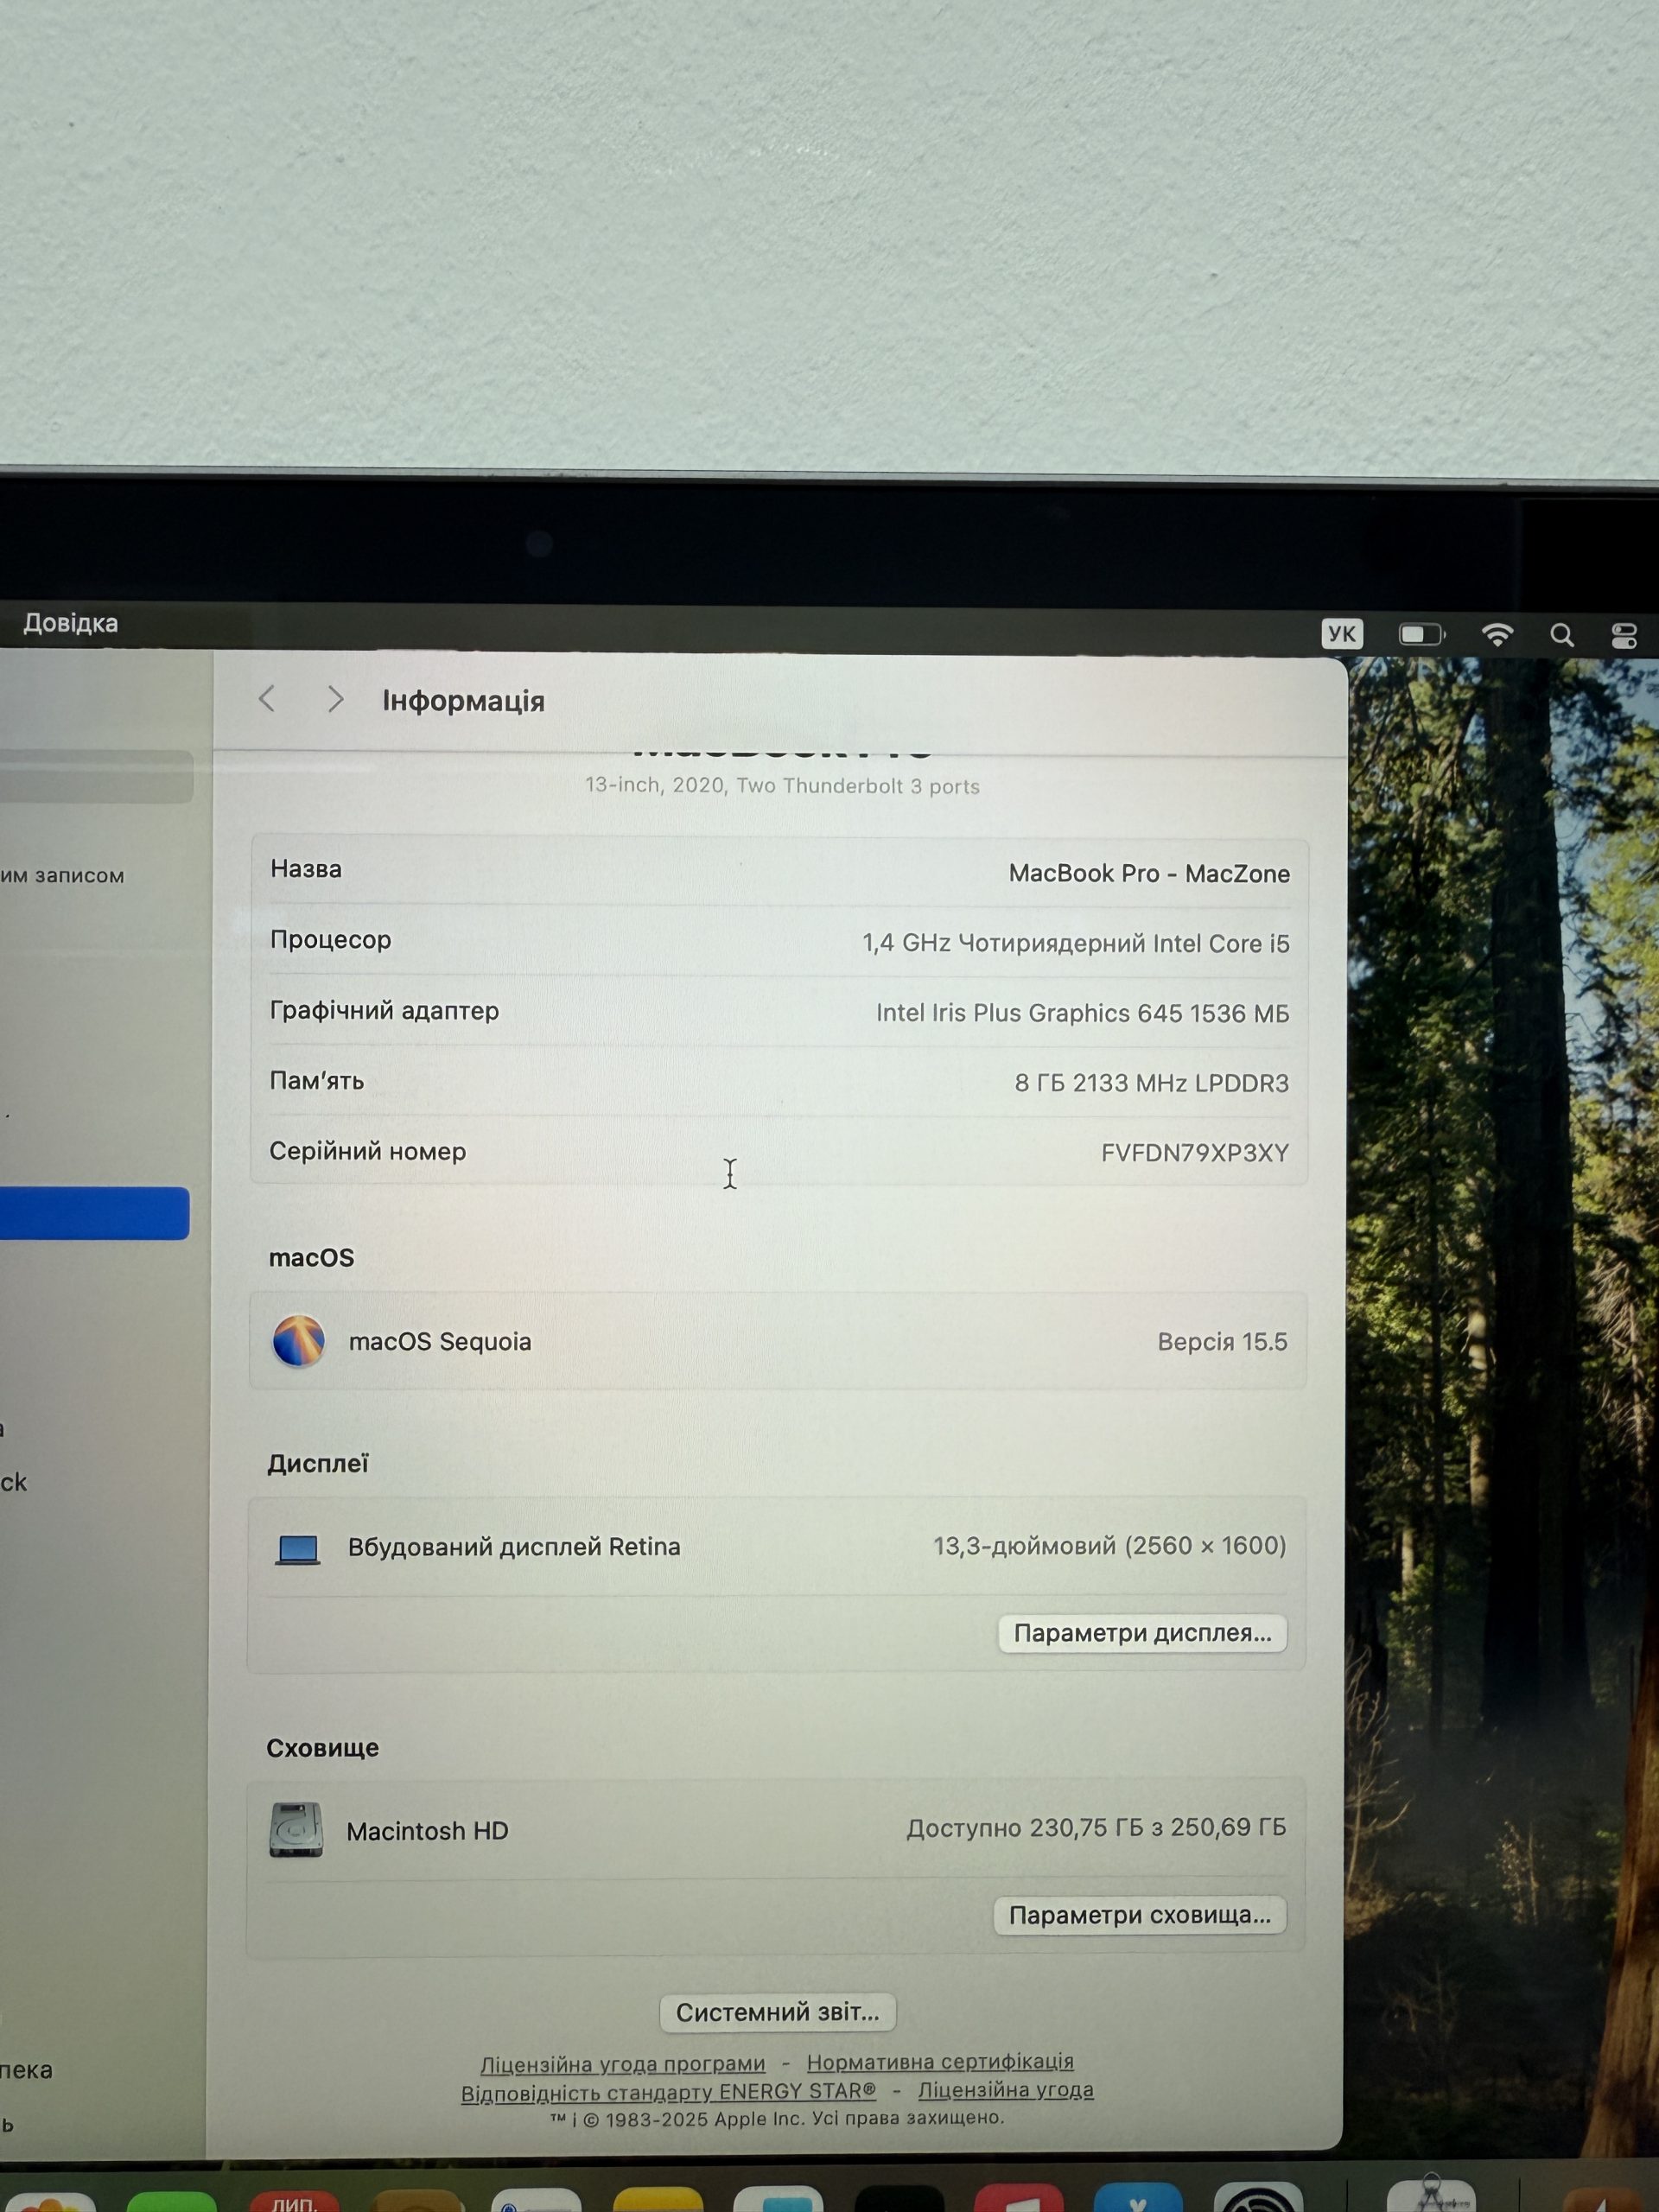The image size is (1659, 2212).
Task: Click 13,3-дюймовий (2560 × 1600) text
Action: (1110, 1546)
